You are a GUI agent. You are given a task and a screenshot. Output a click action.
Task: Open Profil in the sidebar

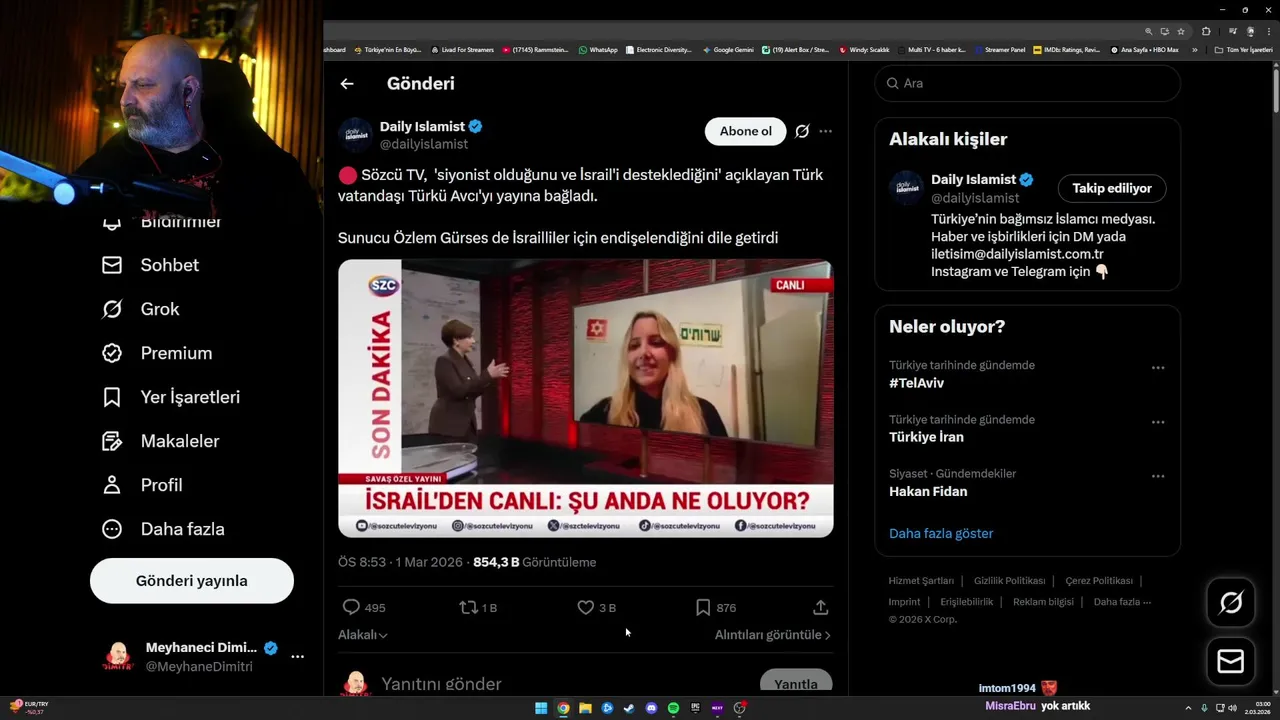click(142, 485)
